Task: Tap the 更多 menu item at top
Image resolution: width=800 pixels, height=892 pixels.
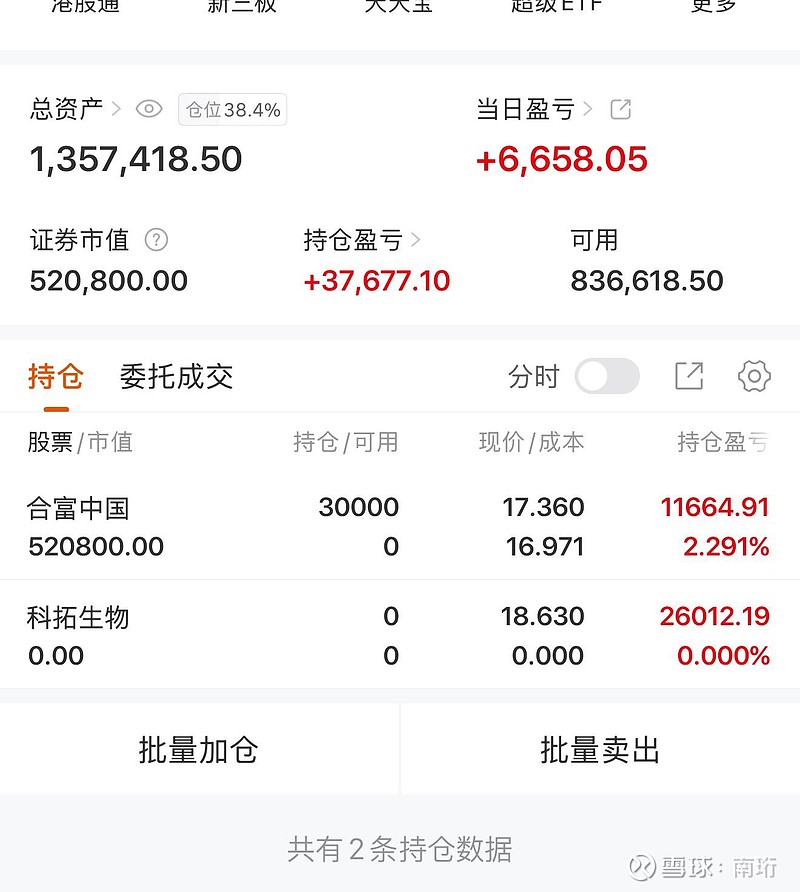Action: tap(714, 8)
